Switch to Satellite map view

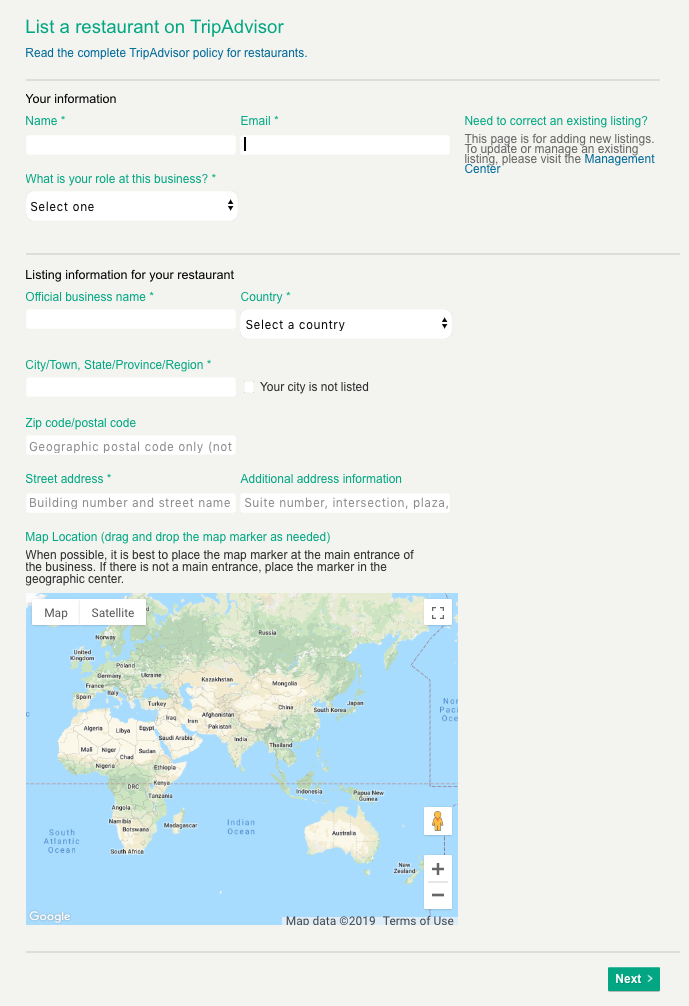coord(113,613)
